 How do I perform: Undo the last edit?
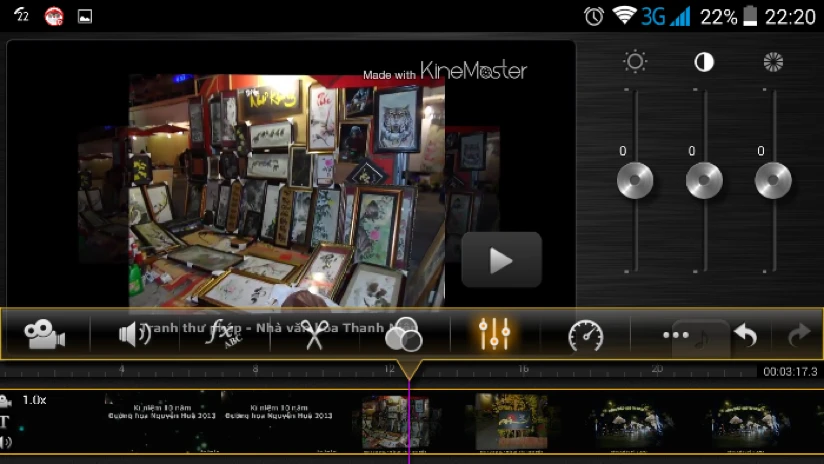coord(745,335)
